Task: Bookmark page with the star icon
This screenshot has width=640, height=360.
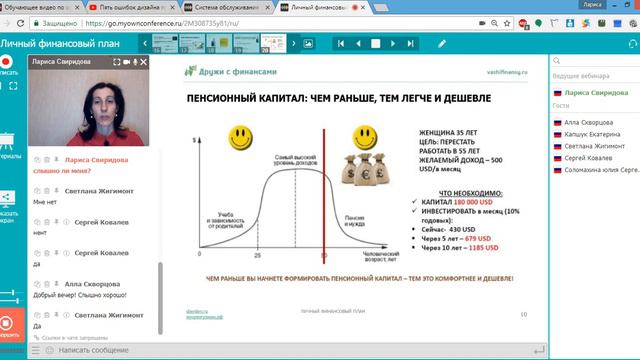Action: (x=507, y=23)
